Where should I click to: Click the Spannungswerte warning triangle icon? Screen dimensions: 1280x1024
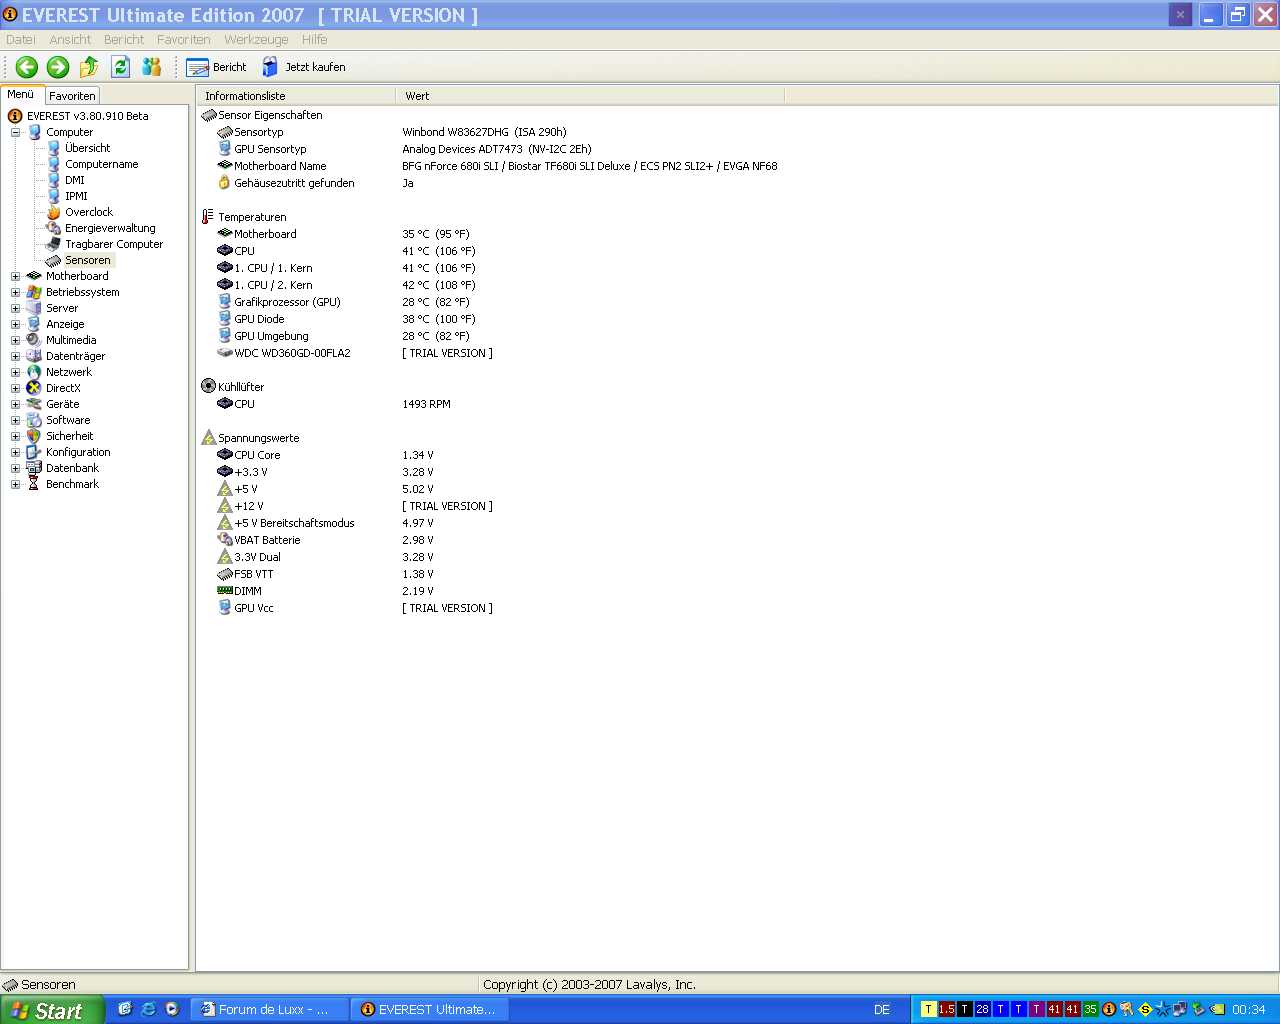click(208, 438)
